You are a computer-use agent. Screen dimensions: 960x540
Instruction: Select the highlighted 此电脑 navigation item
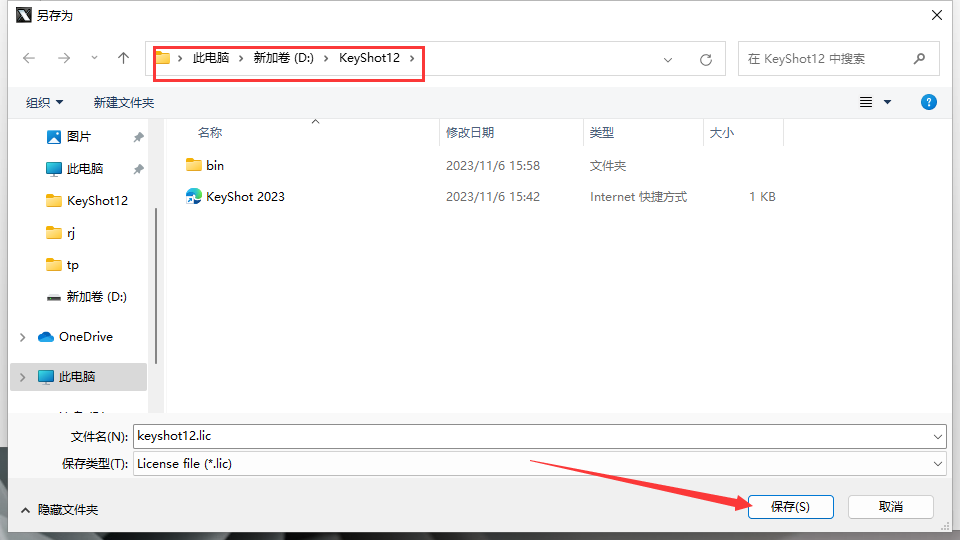tap(78, 377)
